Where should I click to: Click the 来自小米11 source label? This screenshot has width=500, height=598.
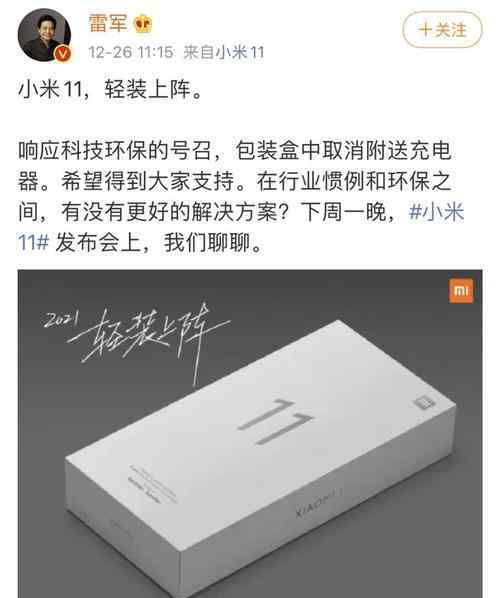pos(224,52)
